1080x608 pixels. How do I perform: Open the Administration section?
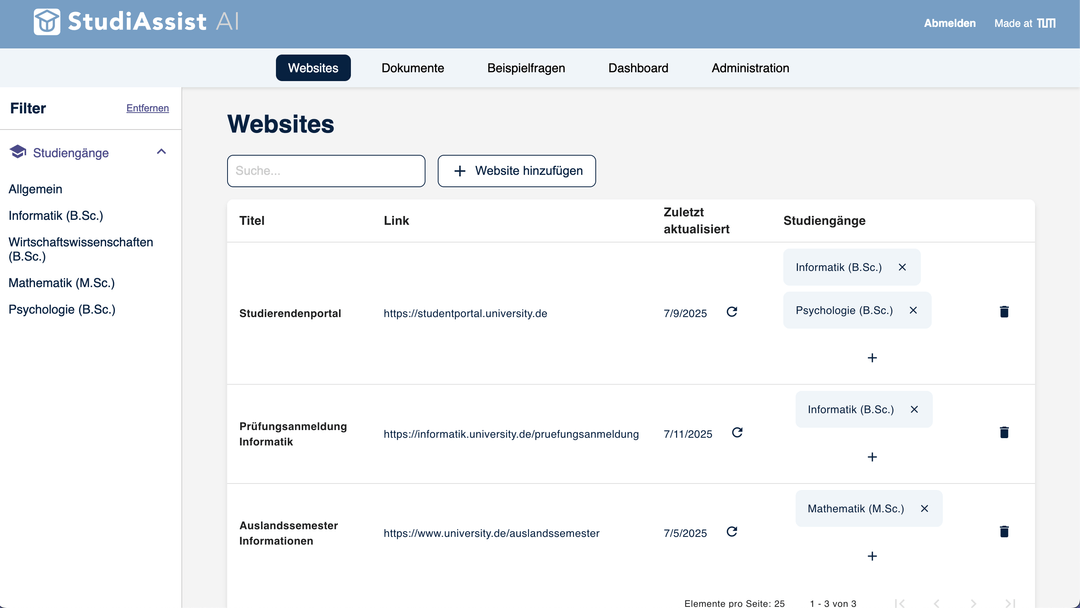click(x=749, y=67)
